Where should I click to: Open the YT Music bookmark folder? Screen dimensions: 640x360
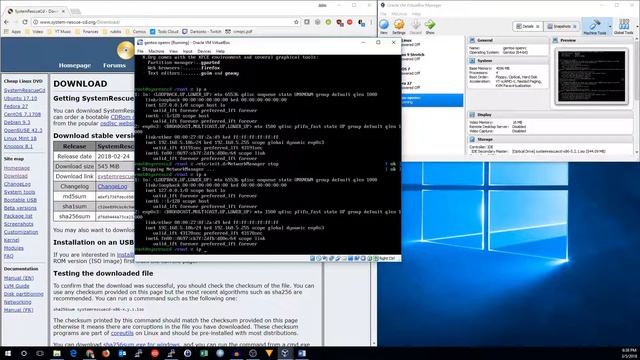tap(59, 31)
